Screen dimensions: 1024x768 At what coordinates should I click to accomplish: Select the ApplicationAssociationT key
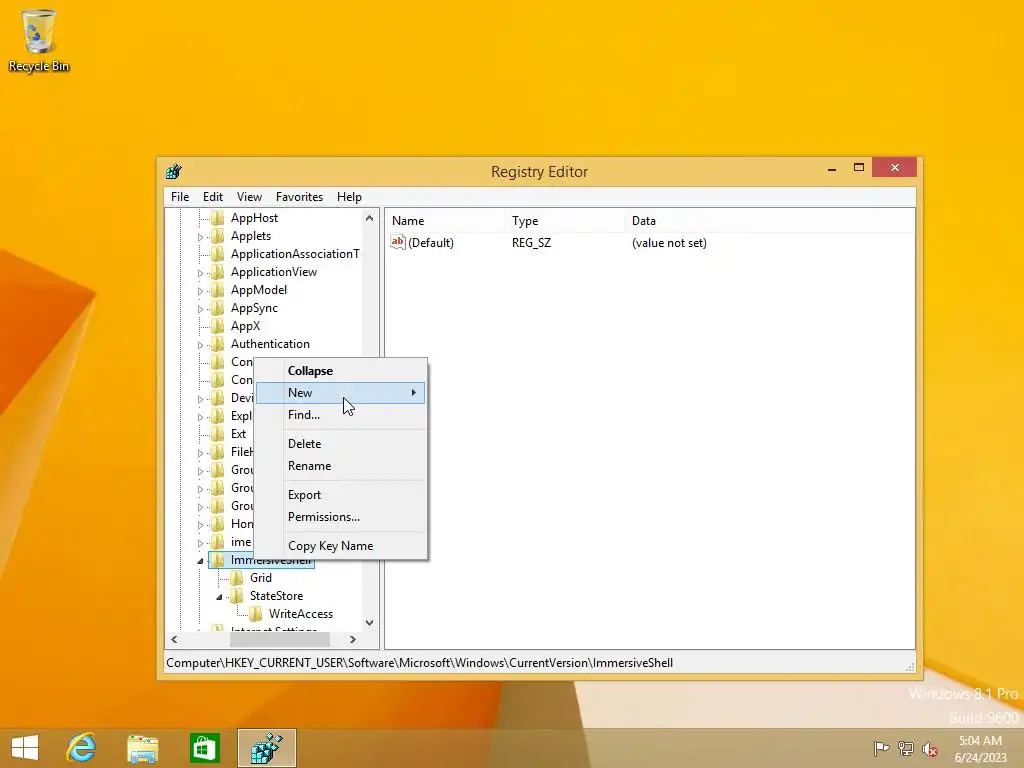point(295,254)
